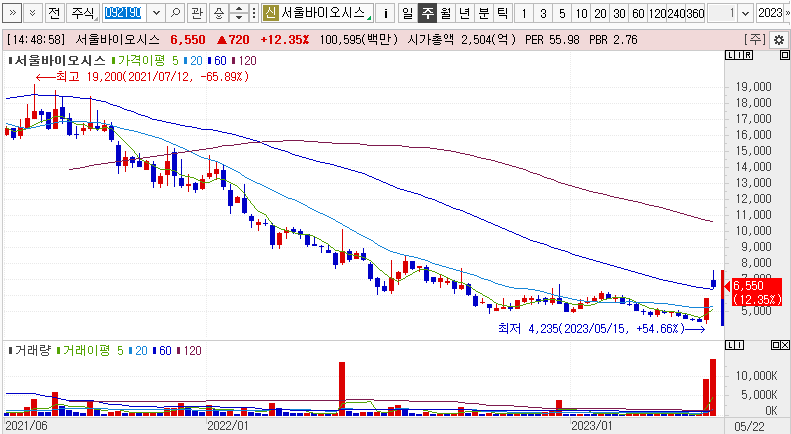Click the 2023 date field
The width and height of the screenshot is (791, 434).
point(772,13)
